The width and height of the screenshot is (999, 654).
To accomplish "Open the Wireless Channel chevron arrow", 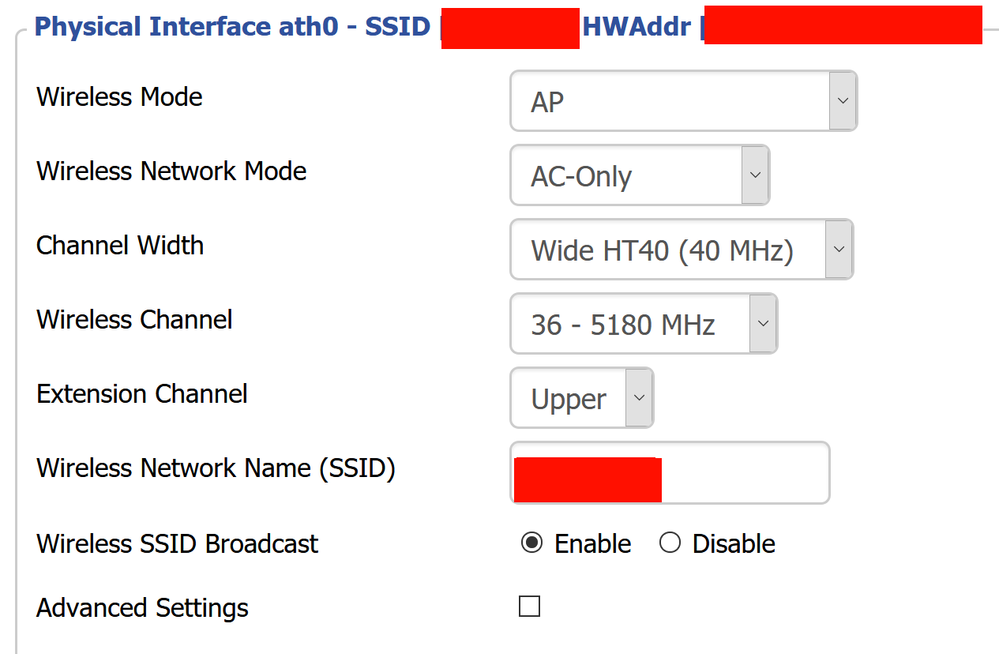I will [x=763, y=323].
